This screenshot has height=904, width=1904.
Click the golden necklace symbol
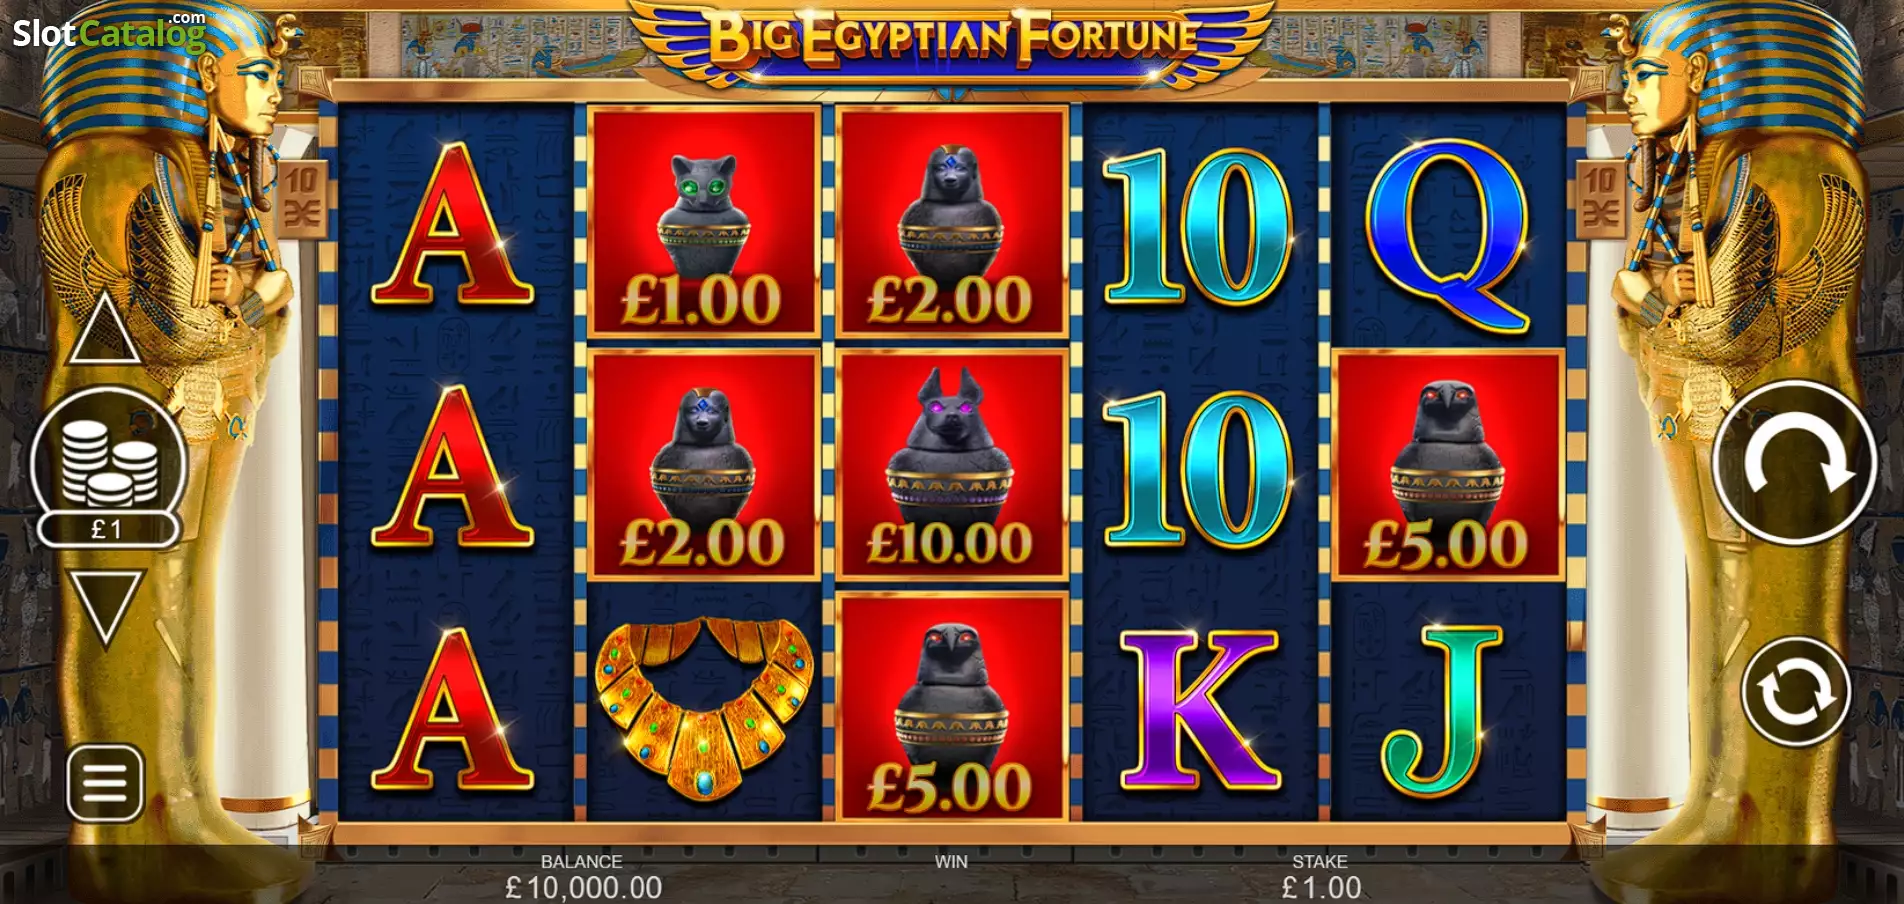[703, 707]
